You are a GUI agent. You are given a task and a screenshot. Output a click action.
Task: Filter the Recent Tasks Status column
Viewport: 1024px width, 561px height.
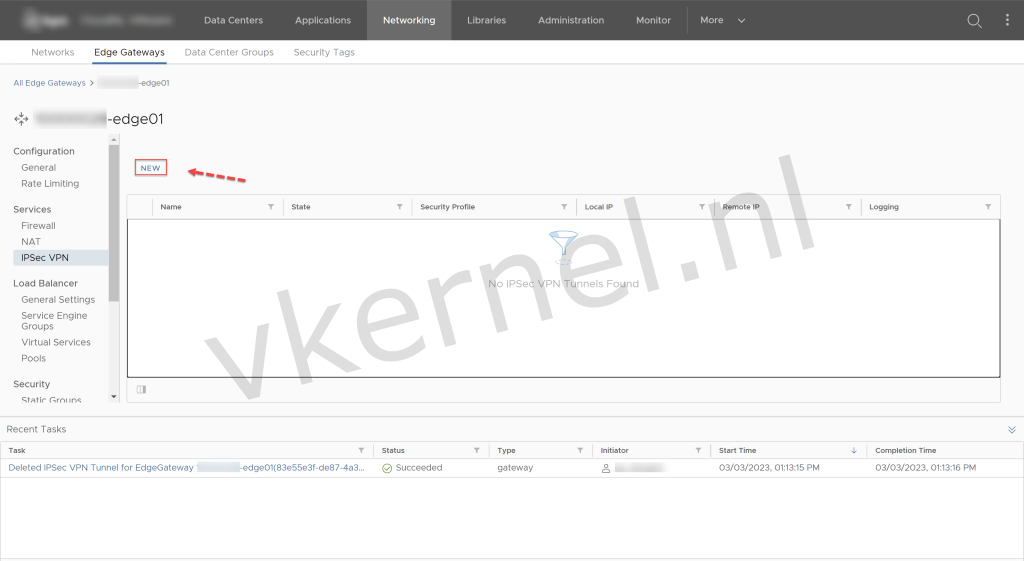pyautogui.click(x=476, y=451)
